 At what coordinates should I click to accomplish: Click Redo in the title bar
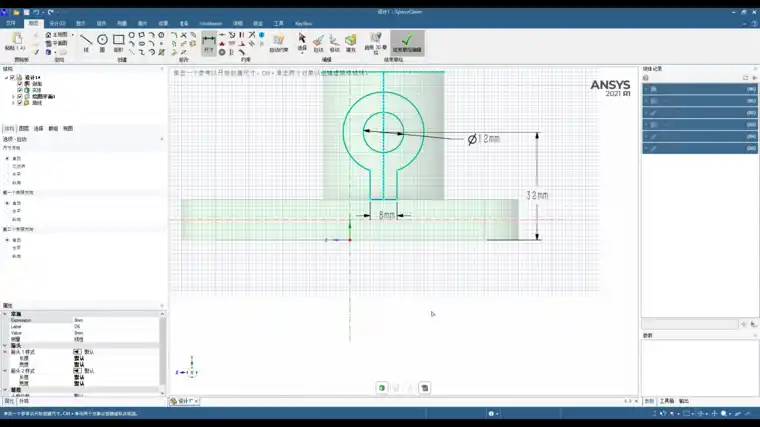(50, 12)
